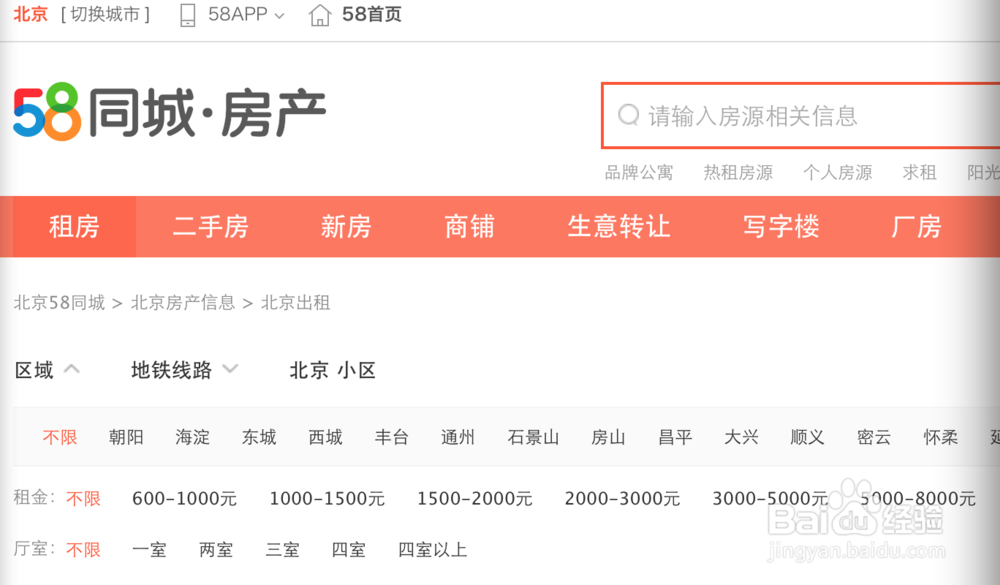
Task: Click the 北京出租 breadcrumb
Action: 295,302
